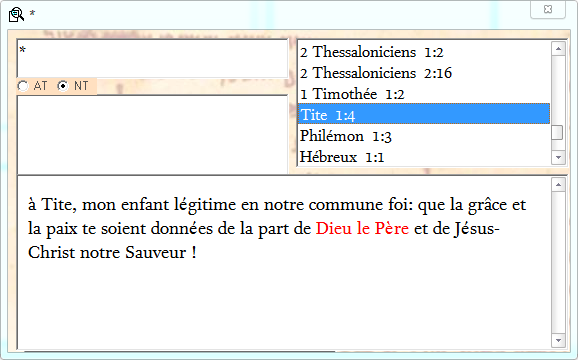Click the word 'Sauveur' in the verse
578x360 pixels.
[x=156, y=253]
